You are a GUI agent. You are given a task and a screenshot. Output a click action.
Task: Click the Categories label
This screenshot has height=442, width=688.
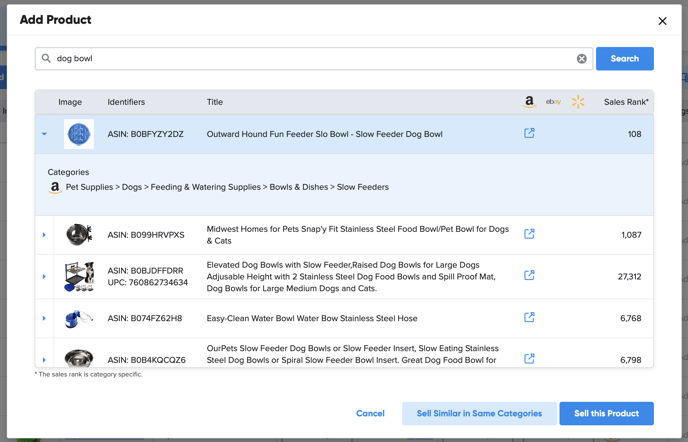68,172
